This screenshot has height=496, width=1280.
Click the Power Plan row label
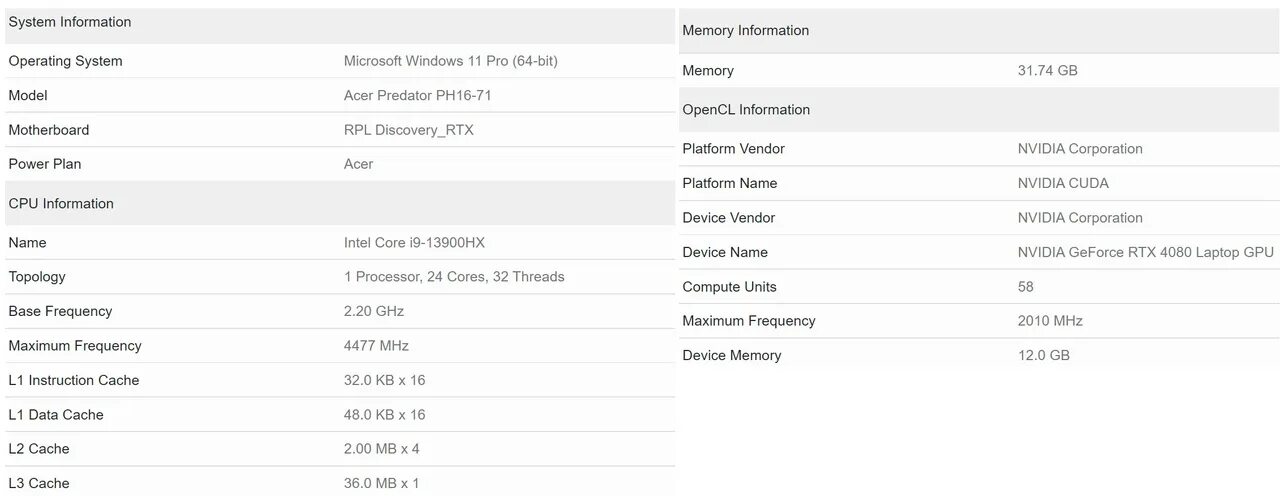(x=45, y=164)
